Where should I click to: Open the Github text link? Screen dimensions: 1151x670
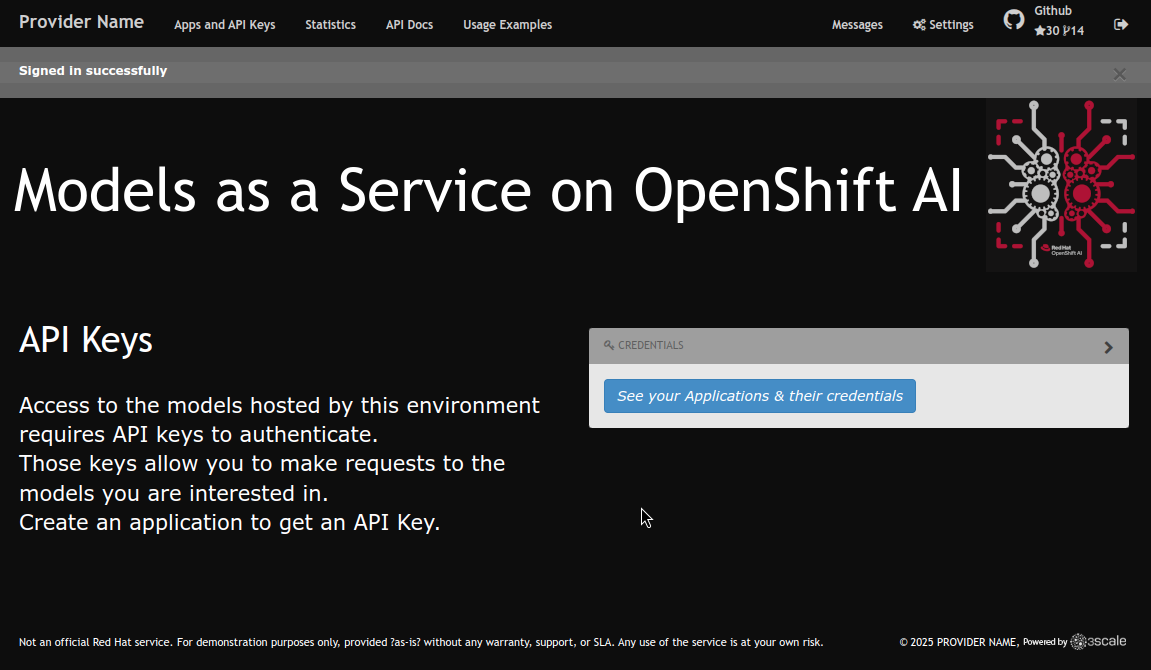click(x=1053, y=11)
